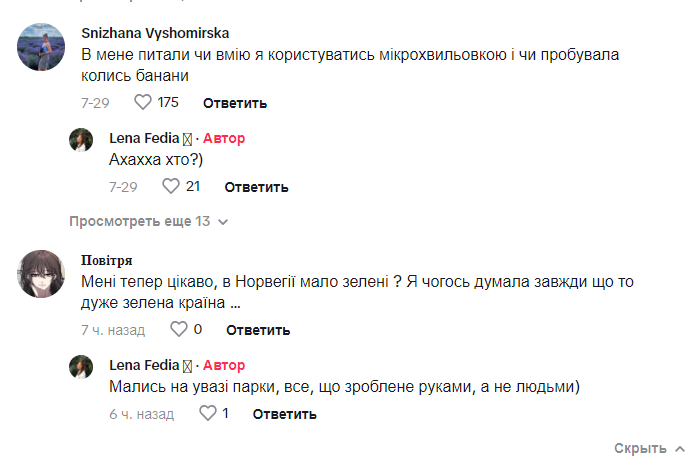Viewport: 691px width, 467px height.
Task: Reply to Snizhana Vyshomirska's comment
Action: (235, 103)
